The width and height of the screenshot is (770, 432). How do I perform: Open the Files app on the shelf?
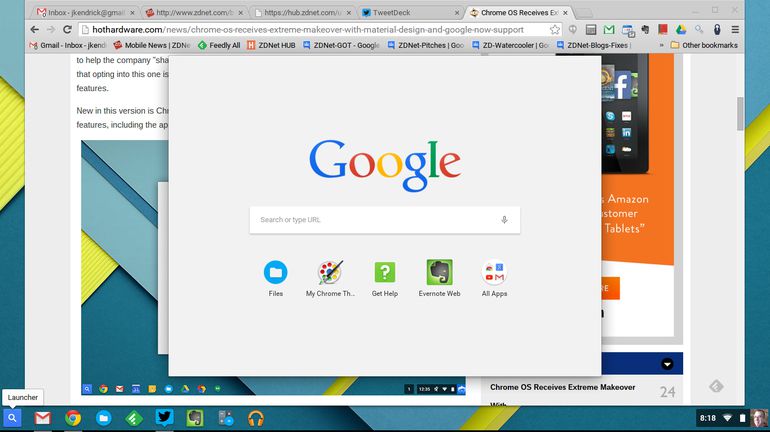point(104,418)
